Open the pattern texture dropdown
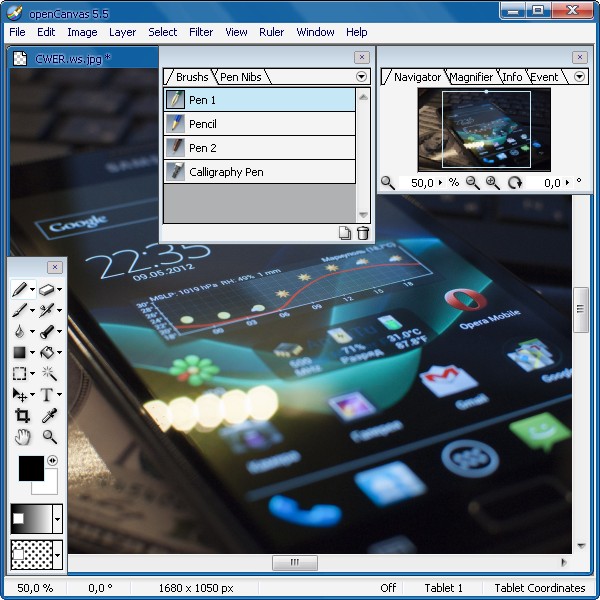Screen dimensions: 600x600 pos(57,554)
